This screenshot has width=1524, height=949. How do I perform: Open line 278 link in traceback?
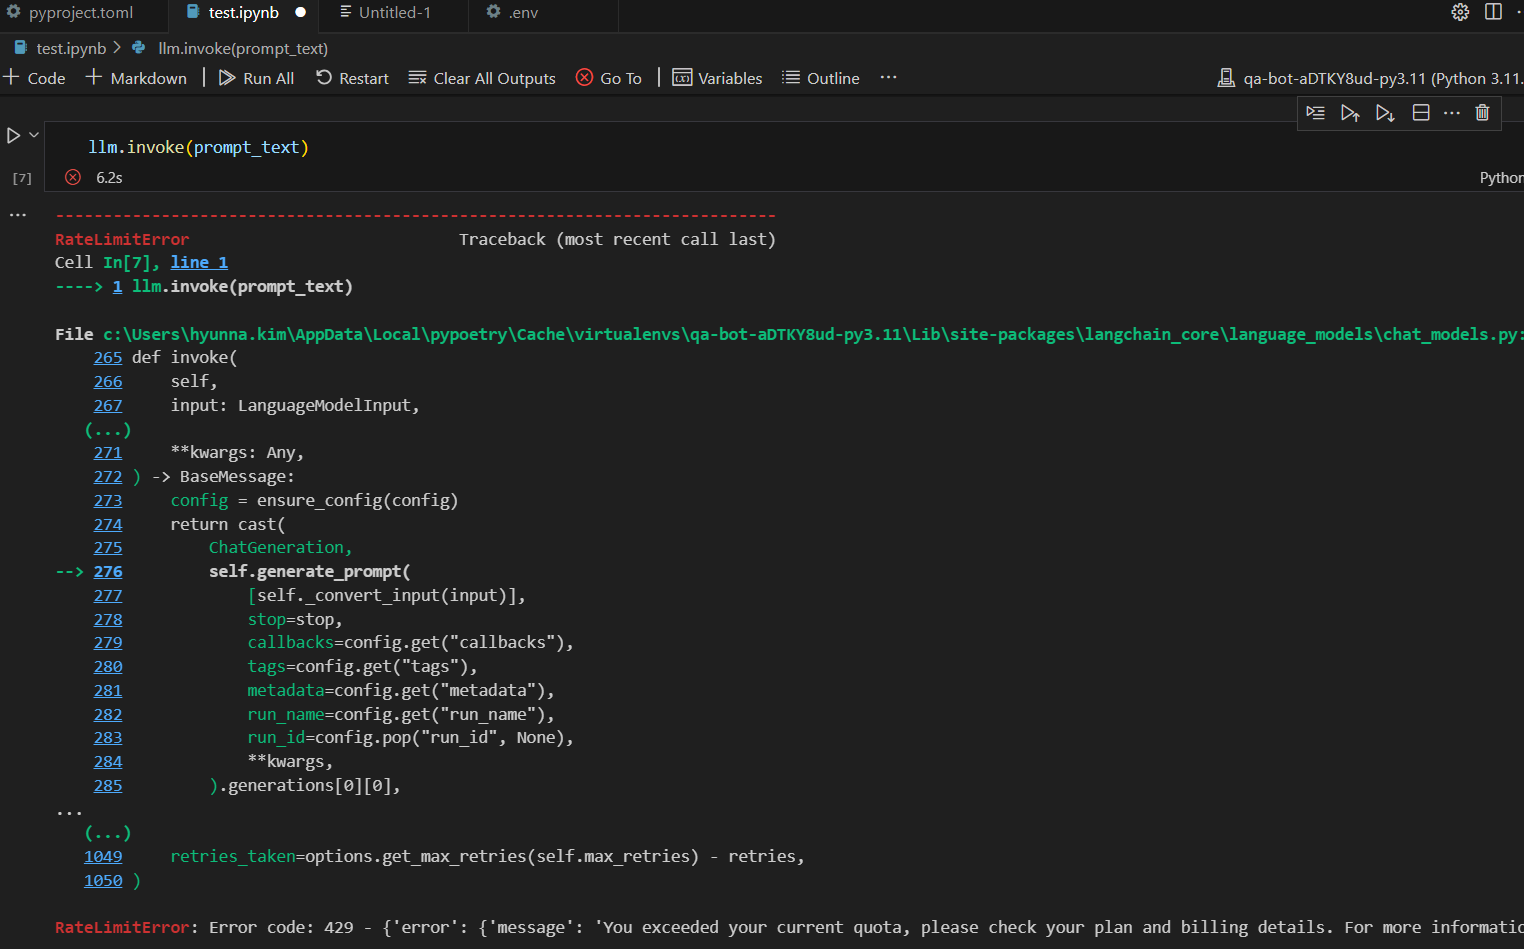108,619
